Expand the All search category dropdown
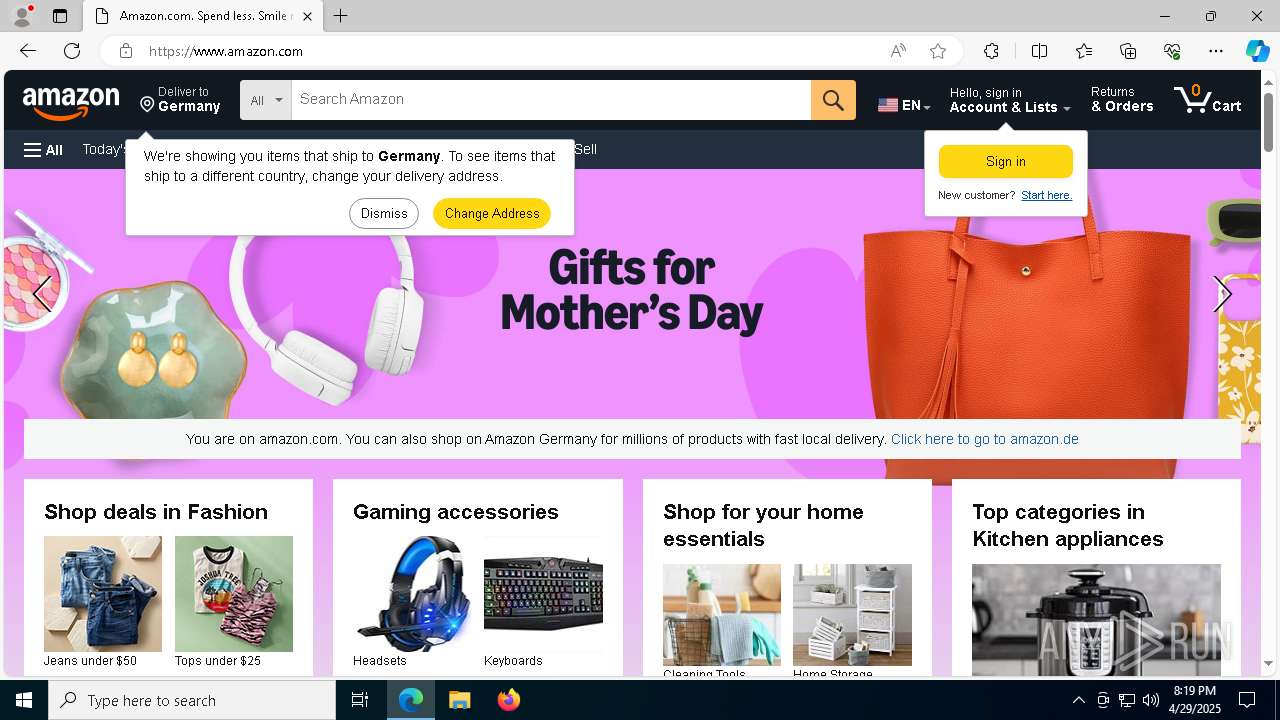Screen dimensions: 1280x720 pyautogui.click(x=266, y=100)
